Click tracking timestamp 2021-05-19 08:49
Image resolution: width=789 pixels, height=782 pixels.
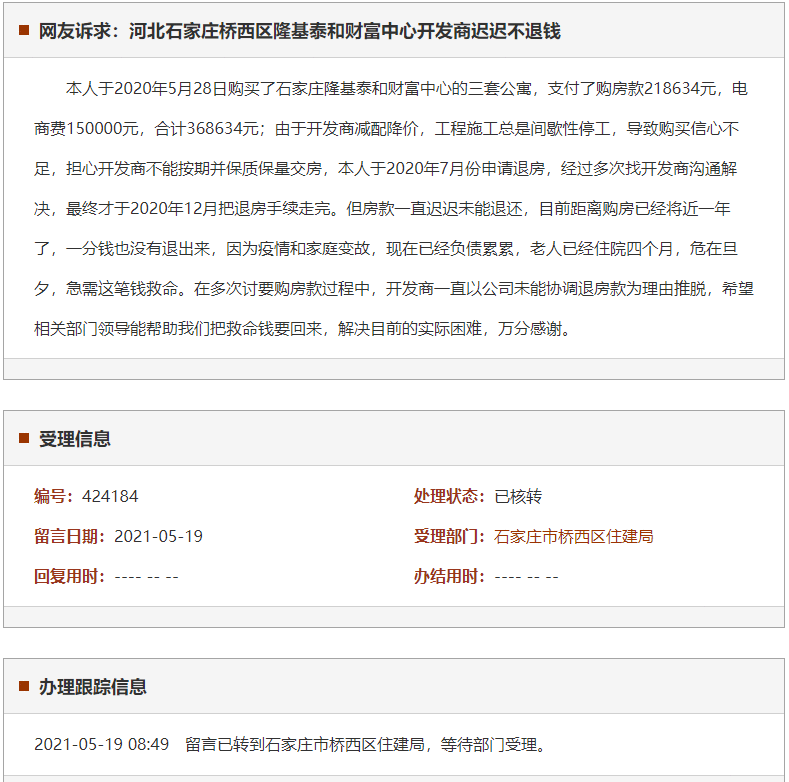click(x=102, y=744)
